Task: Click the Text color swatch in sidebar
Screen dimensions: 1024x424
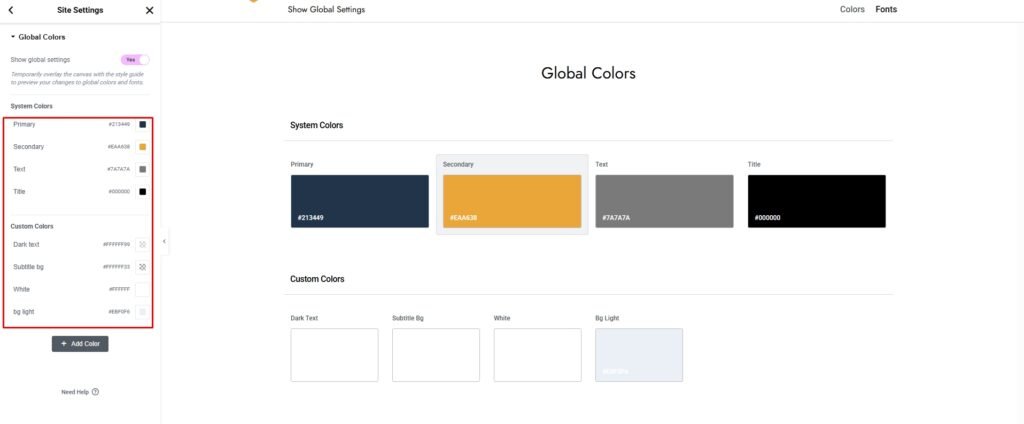Action: pos(142,169)
